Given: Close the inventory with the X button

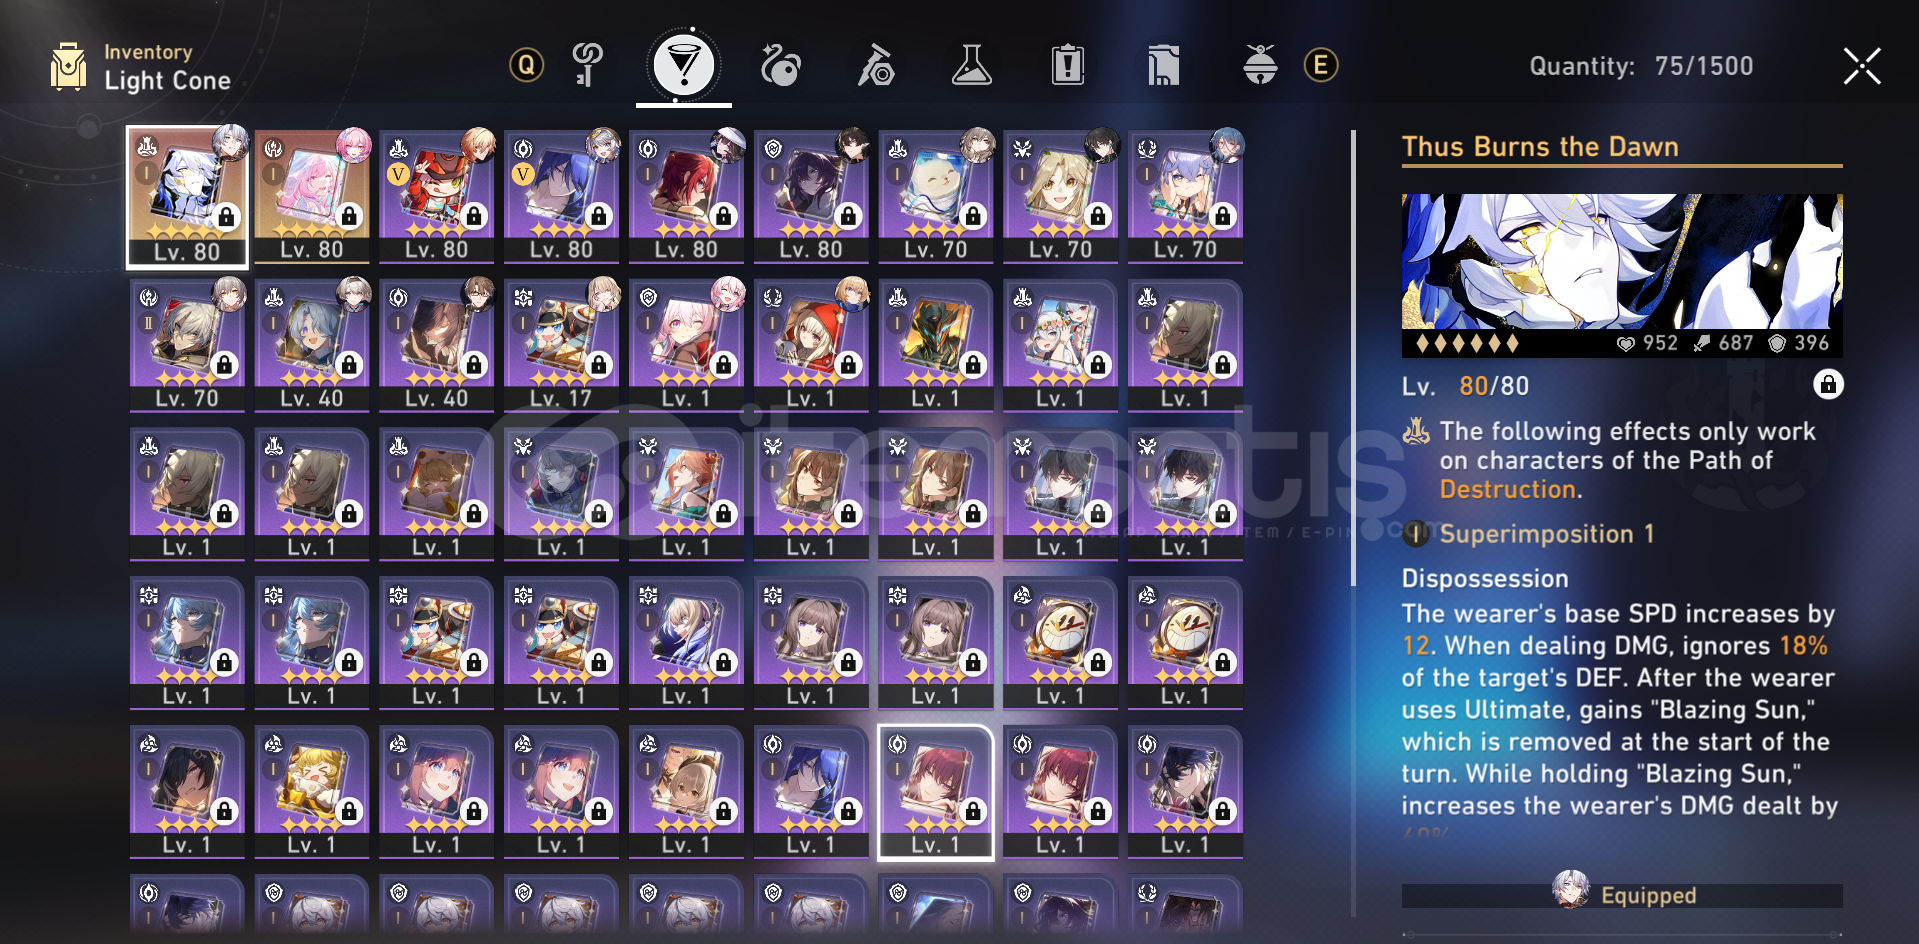Looking at the screenshot, I should [x=1862, y=66].
